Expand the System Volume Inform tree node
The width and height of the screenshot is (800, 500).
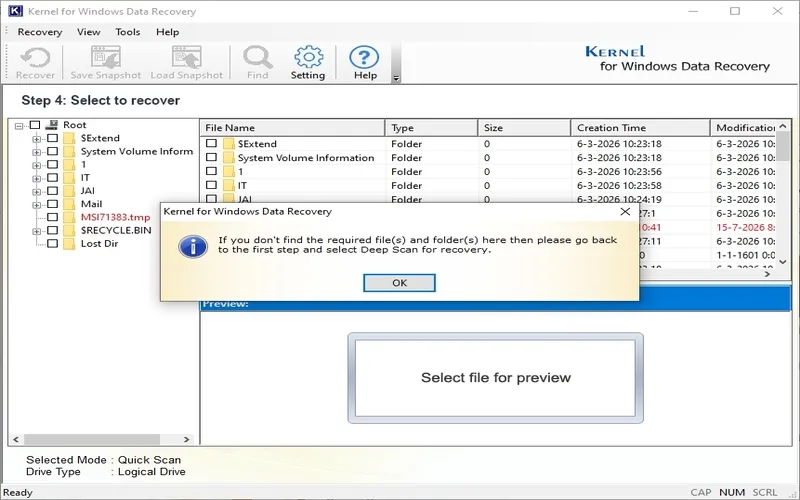36,152
